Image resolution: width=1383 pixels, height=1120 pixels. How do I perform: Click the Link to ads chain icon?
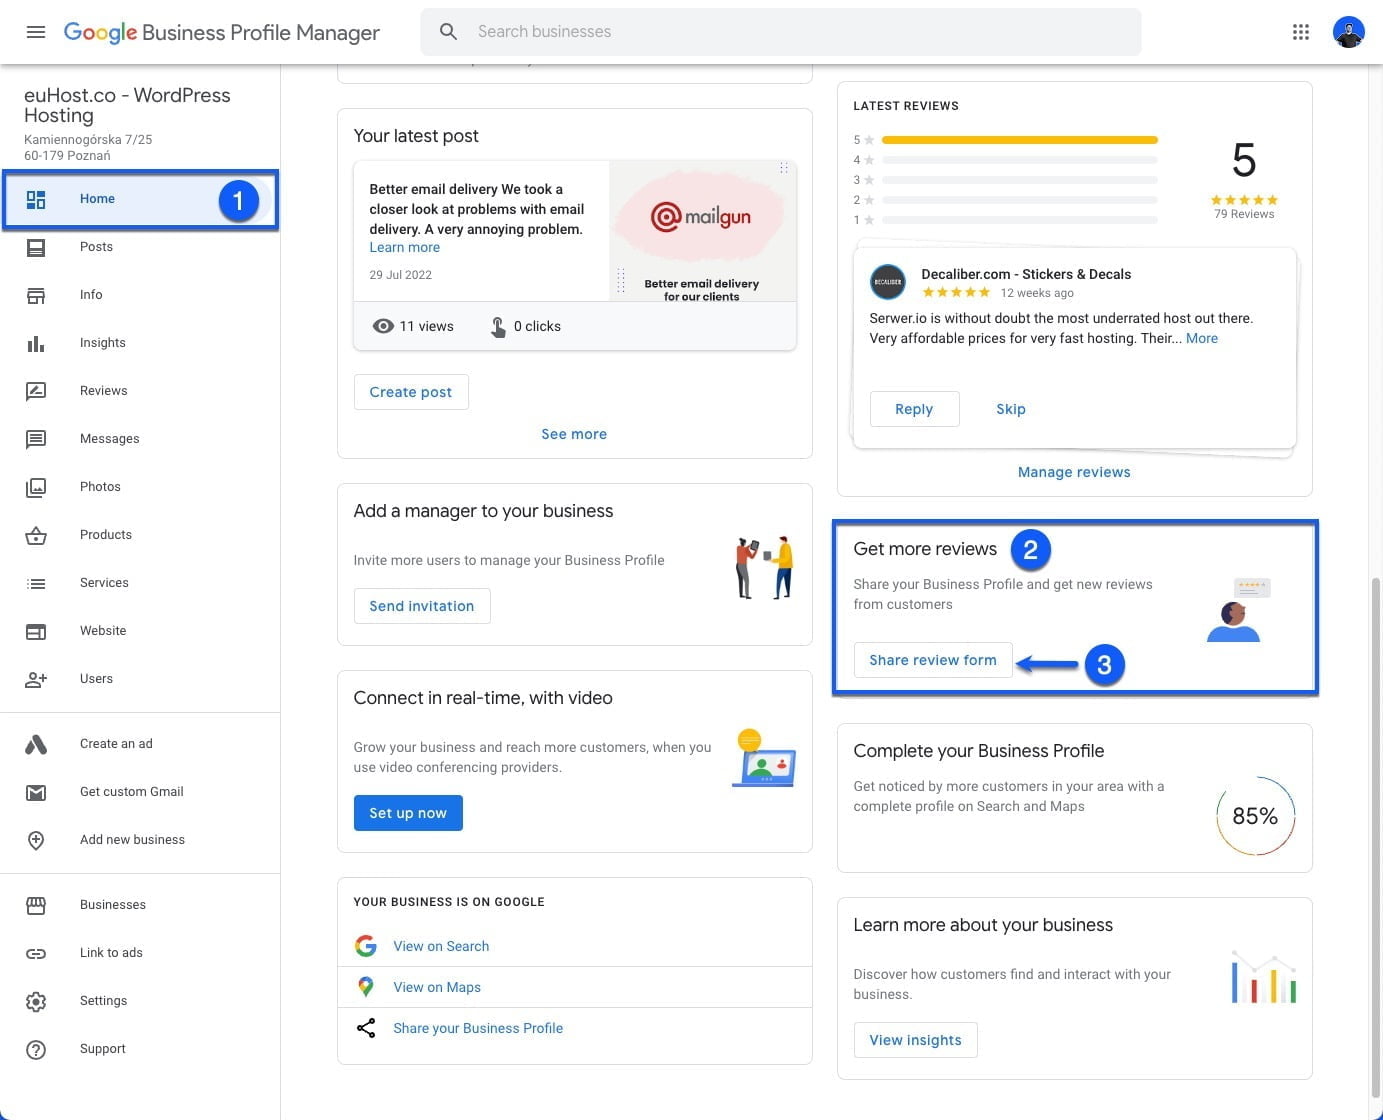(36, 953)
